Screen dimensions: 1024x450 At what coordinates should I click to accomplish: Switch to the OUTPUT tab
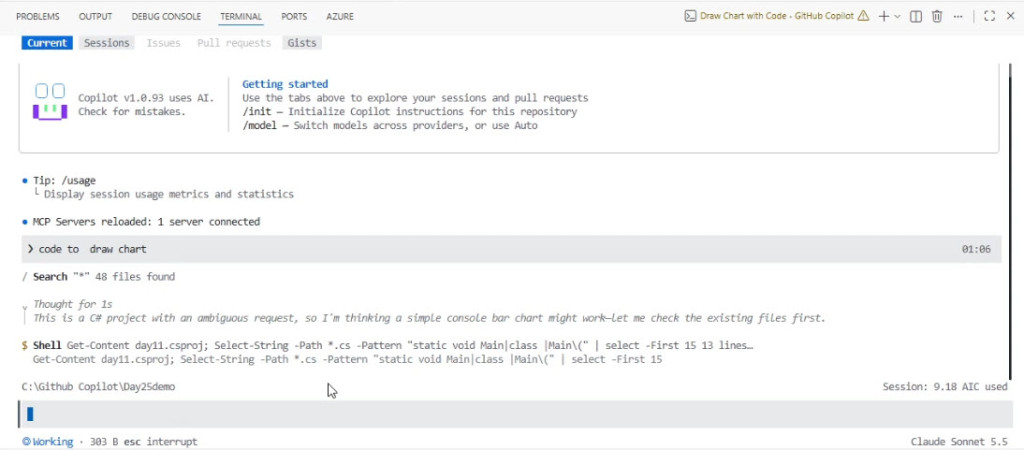click(95, 16)
